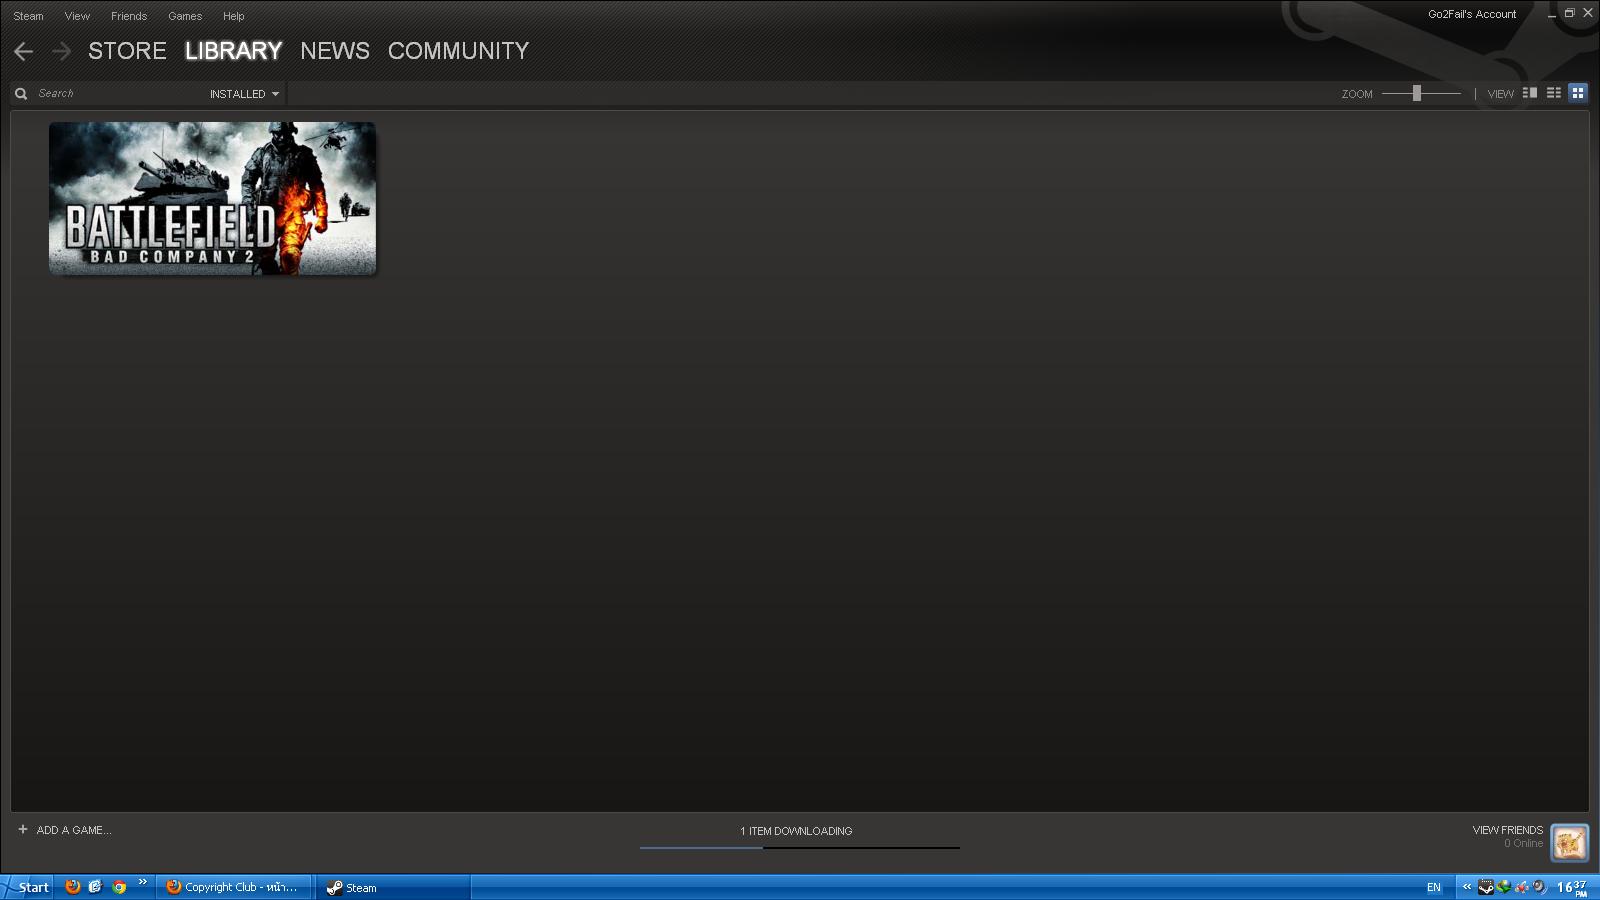Select the Battlefield Bad Company 2 thumbnail
Screen dimensions: 1600x900
tap(213, 198)
